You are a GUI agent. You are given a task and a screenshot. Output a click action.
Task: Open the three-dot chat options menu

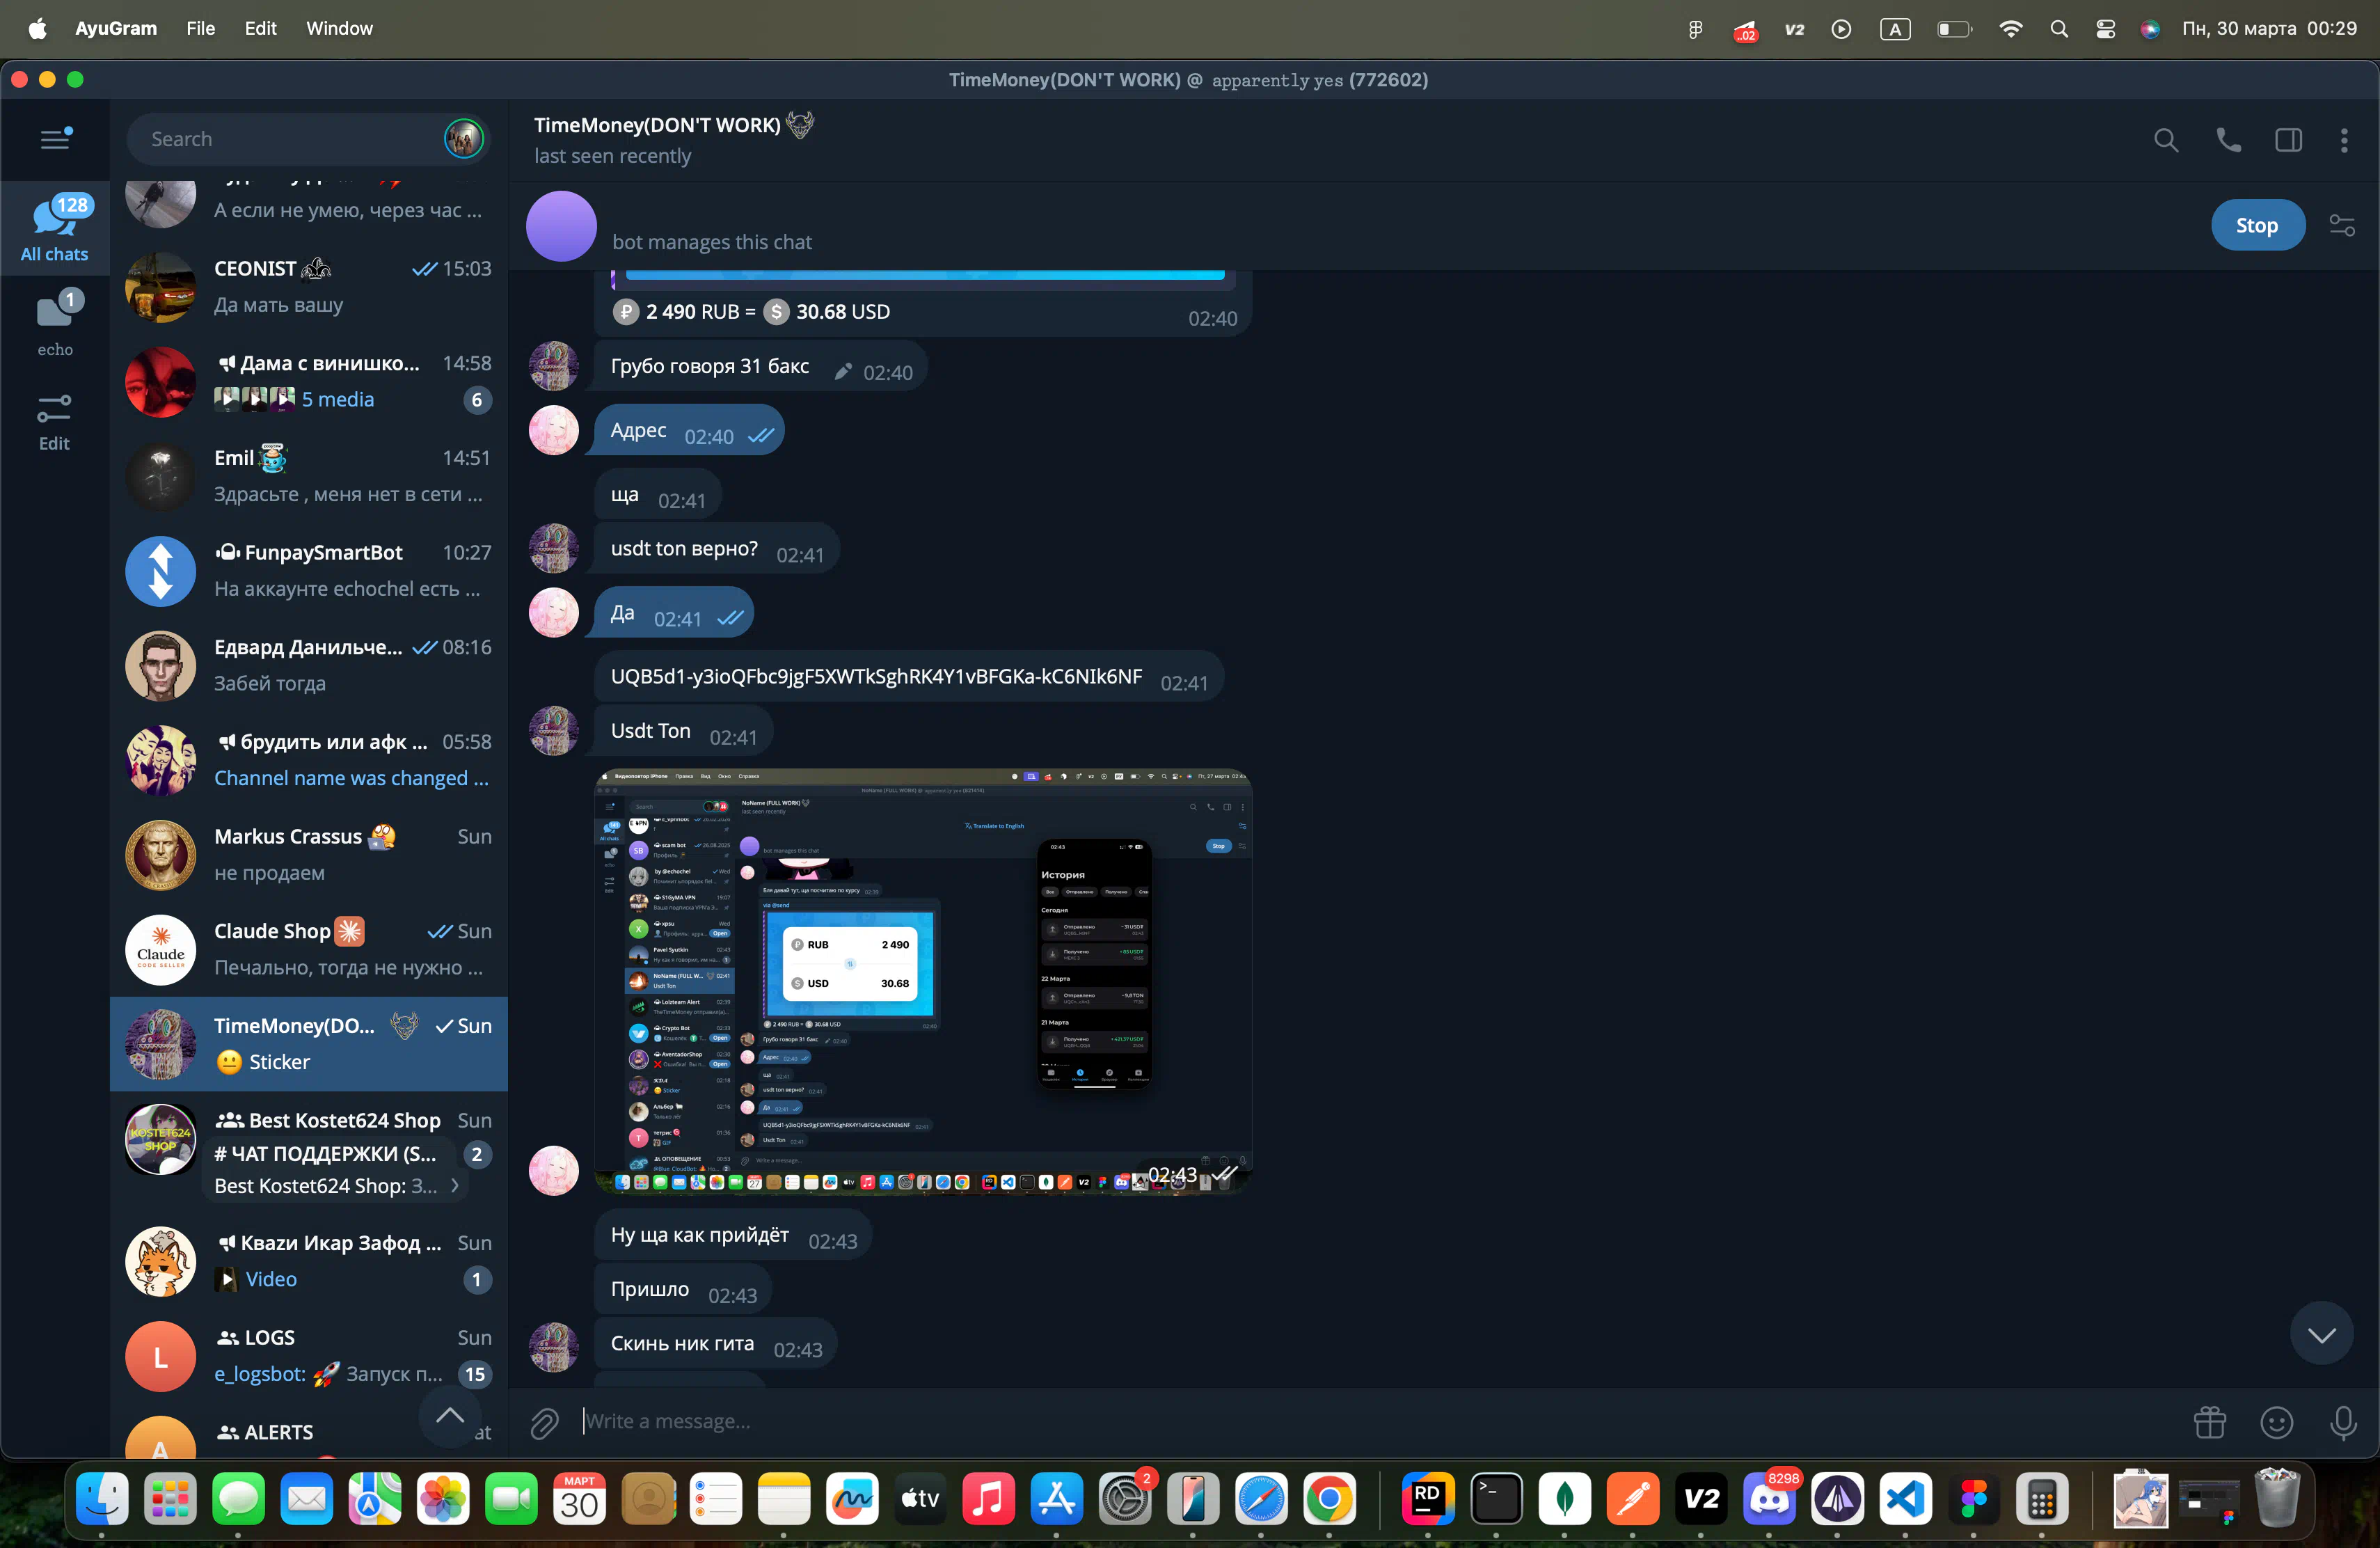coord(2344,140)
